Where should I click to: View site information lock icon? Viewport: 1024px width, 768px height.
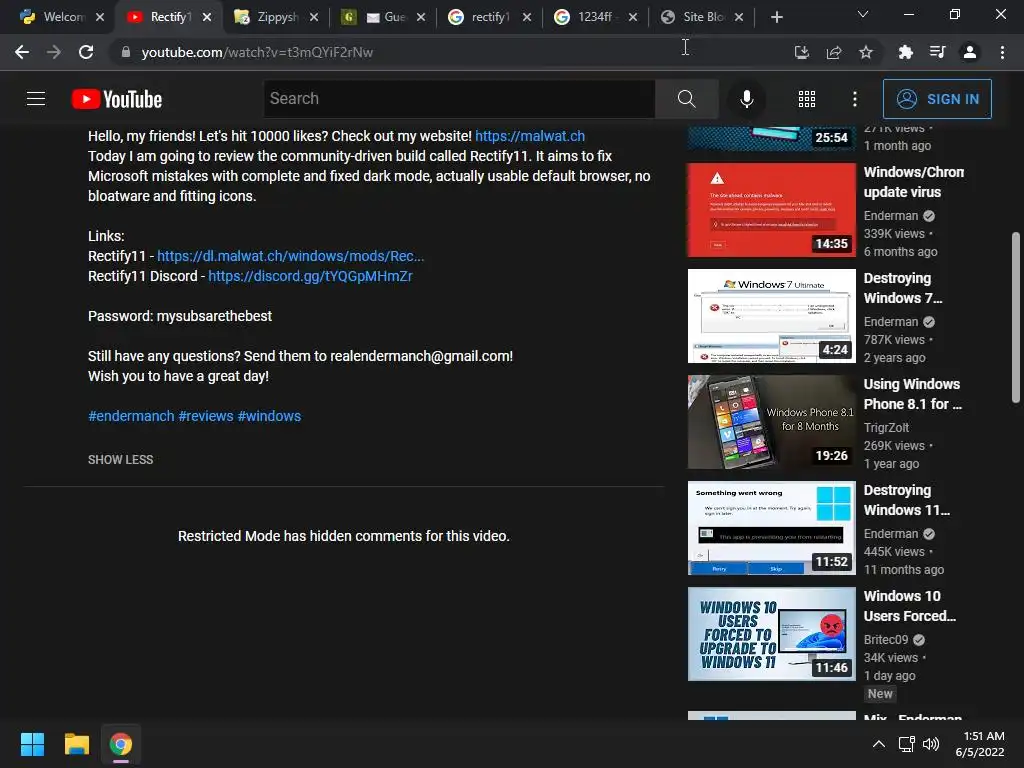tap(125, 52)
